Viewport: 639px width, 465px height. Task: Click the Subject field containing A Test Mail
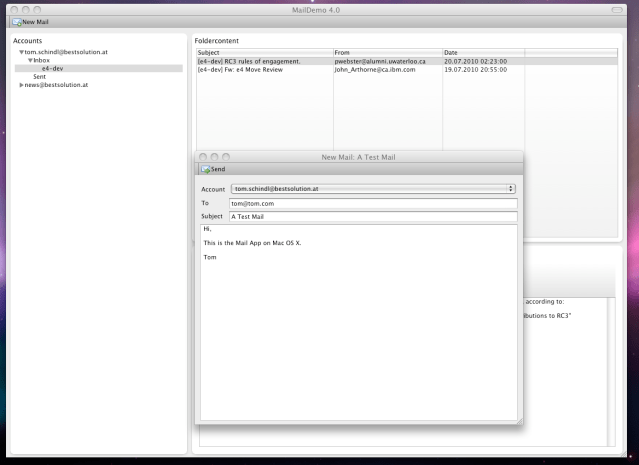372,216
